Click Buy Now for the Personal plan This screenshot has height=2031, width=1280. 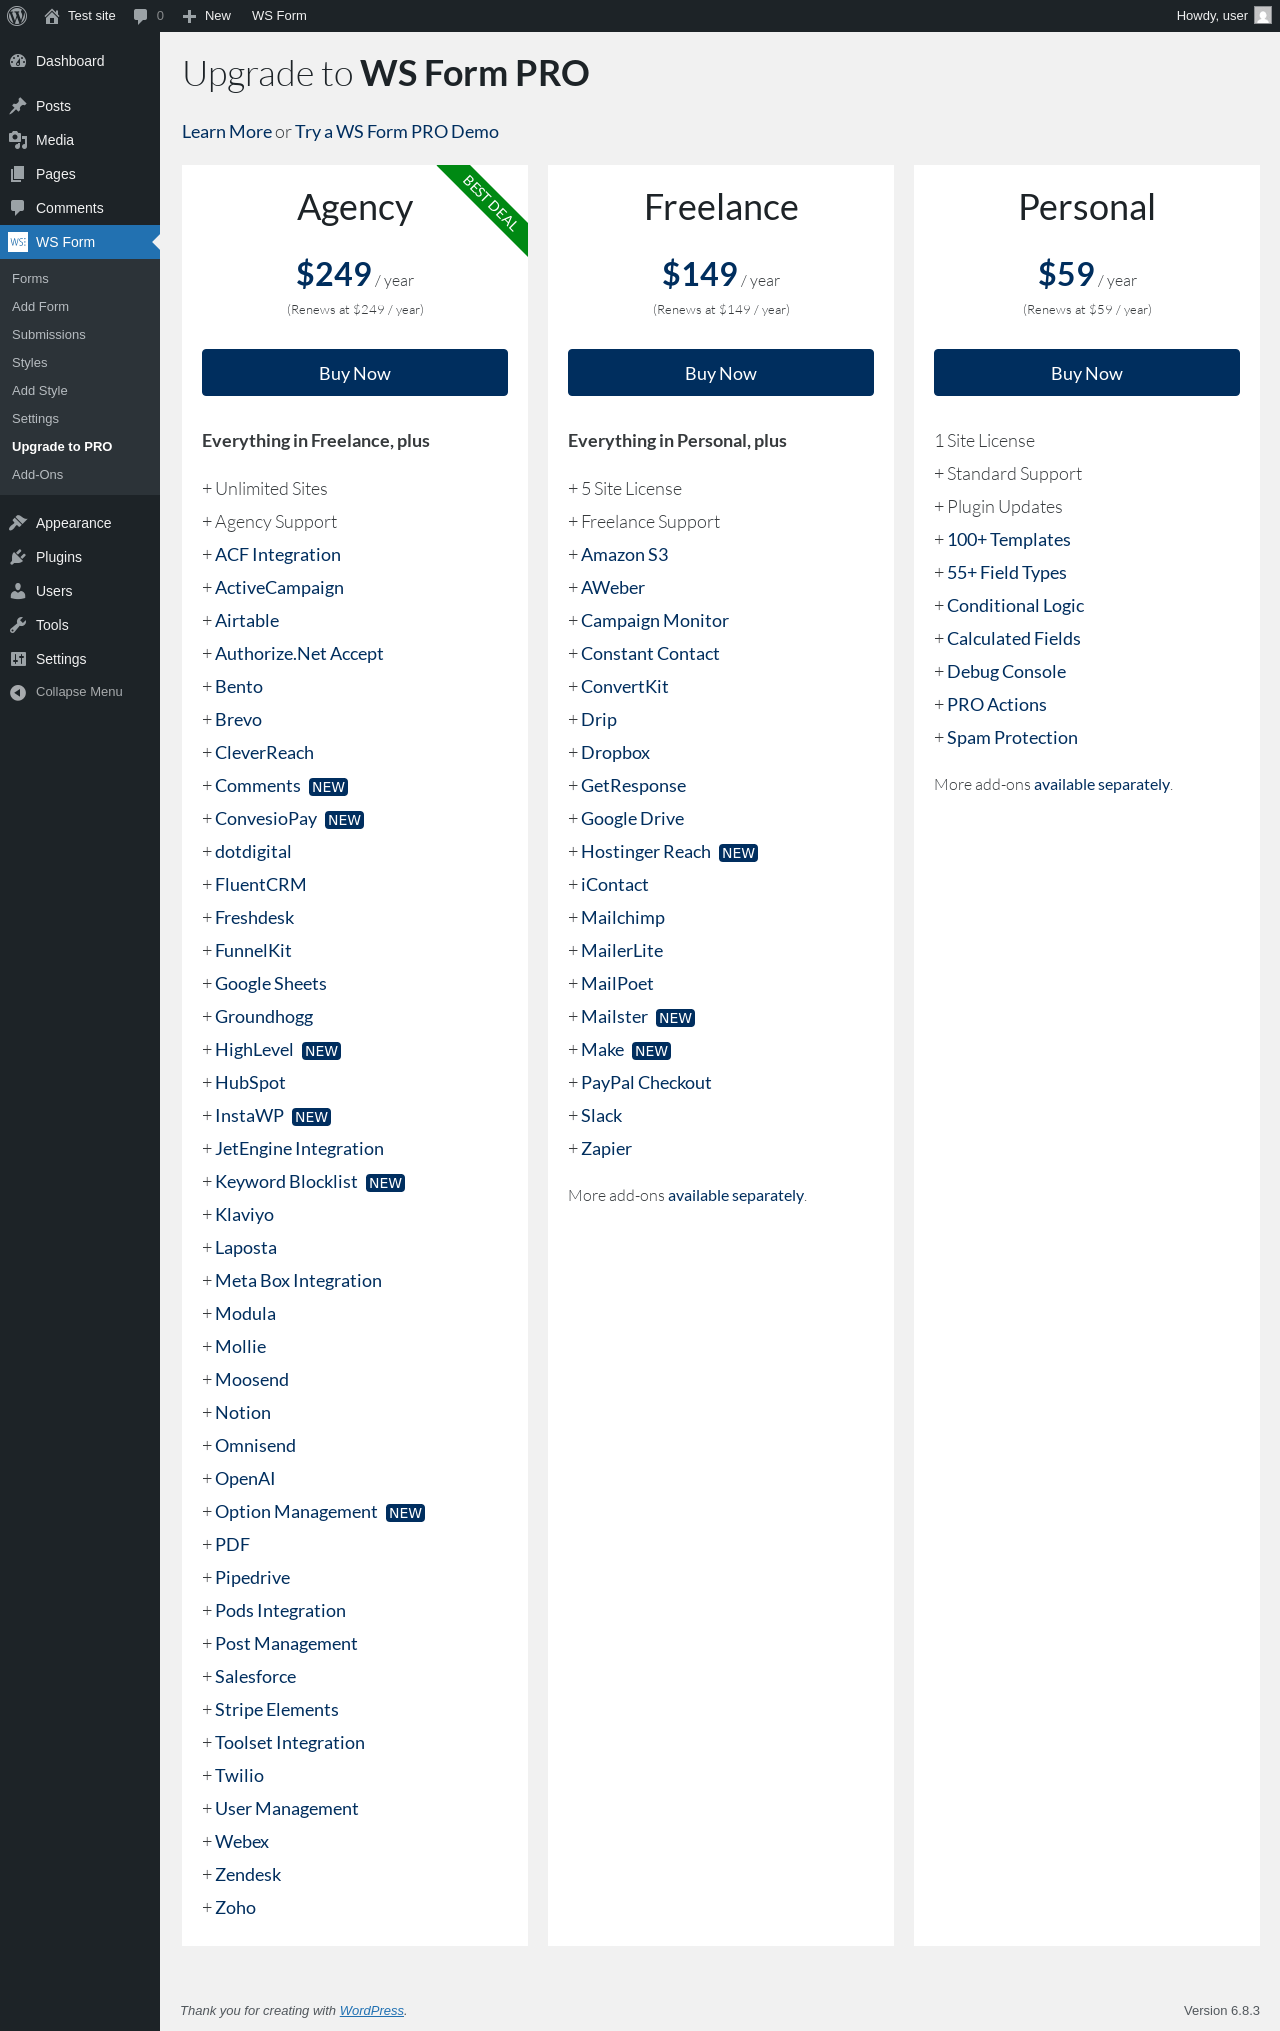tap(1086, 373)
